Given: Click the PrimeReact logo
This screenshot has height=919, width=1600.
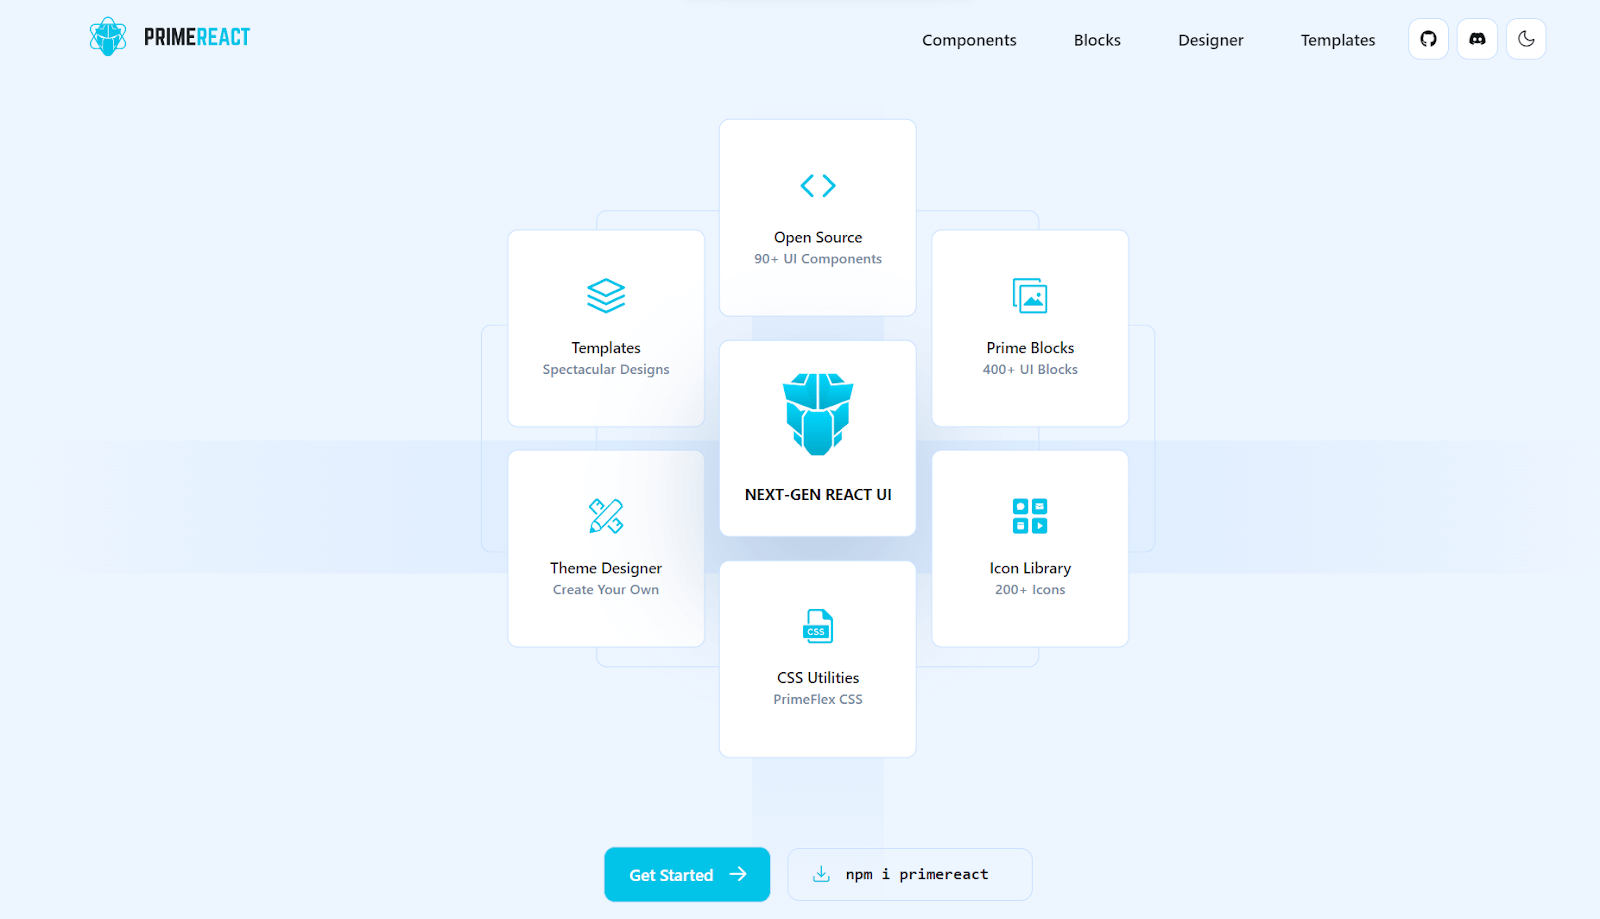Looking at the screenshot, I should pyautogui.click(x=168, y=36).
